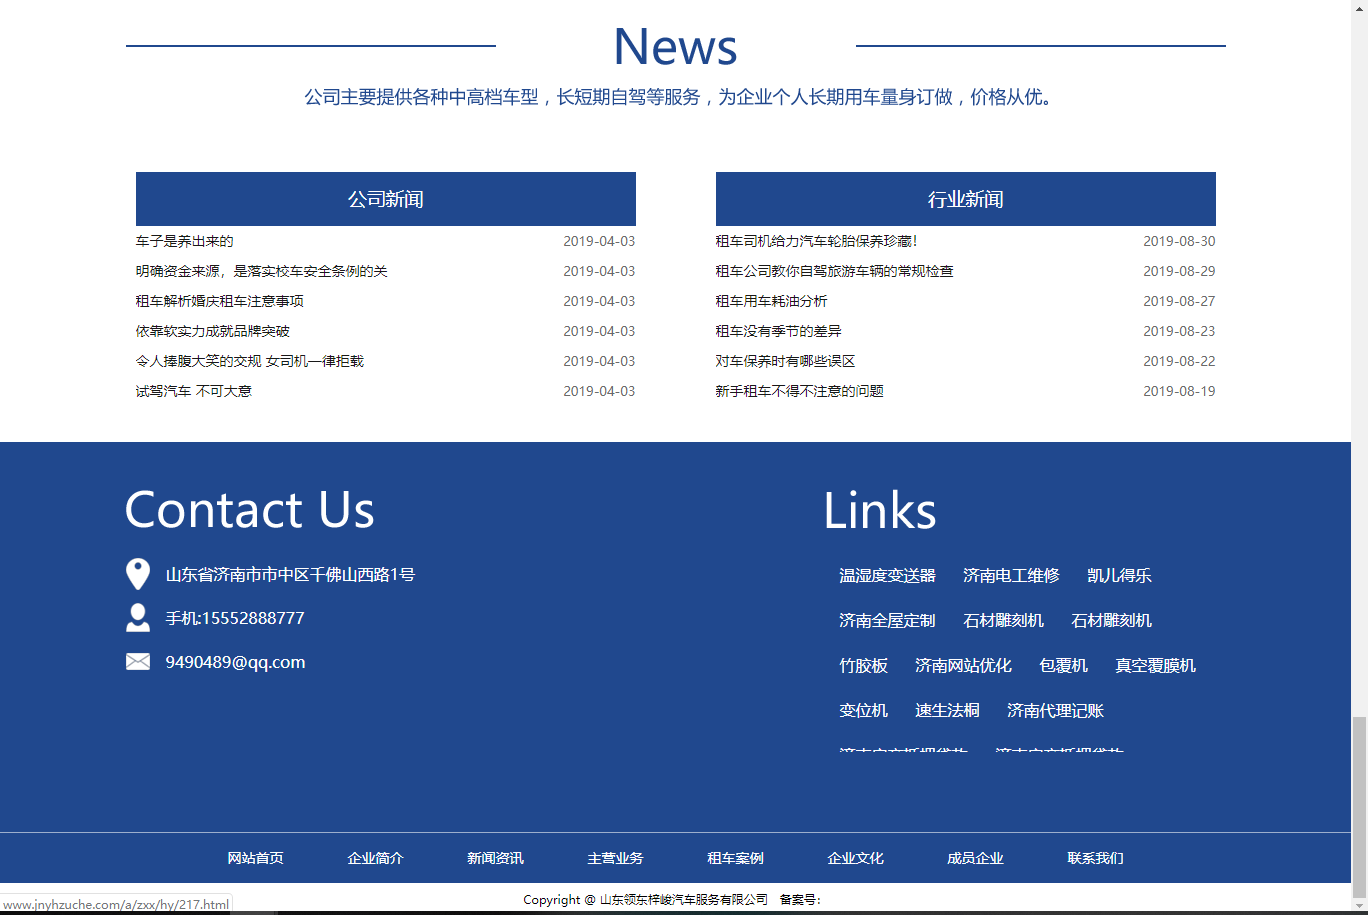Screen dimensions: 1368x915
Task: Open the 行业新闻 section header
Action: click(965, 199)
